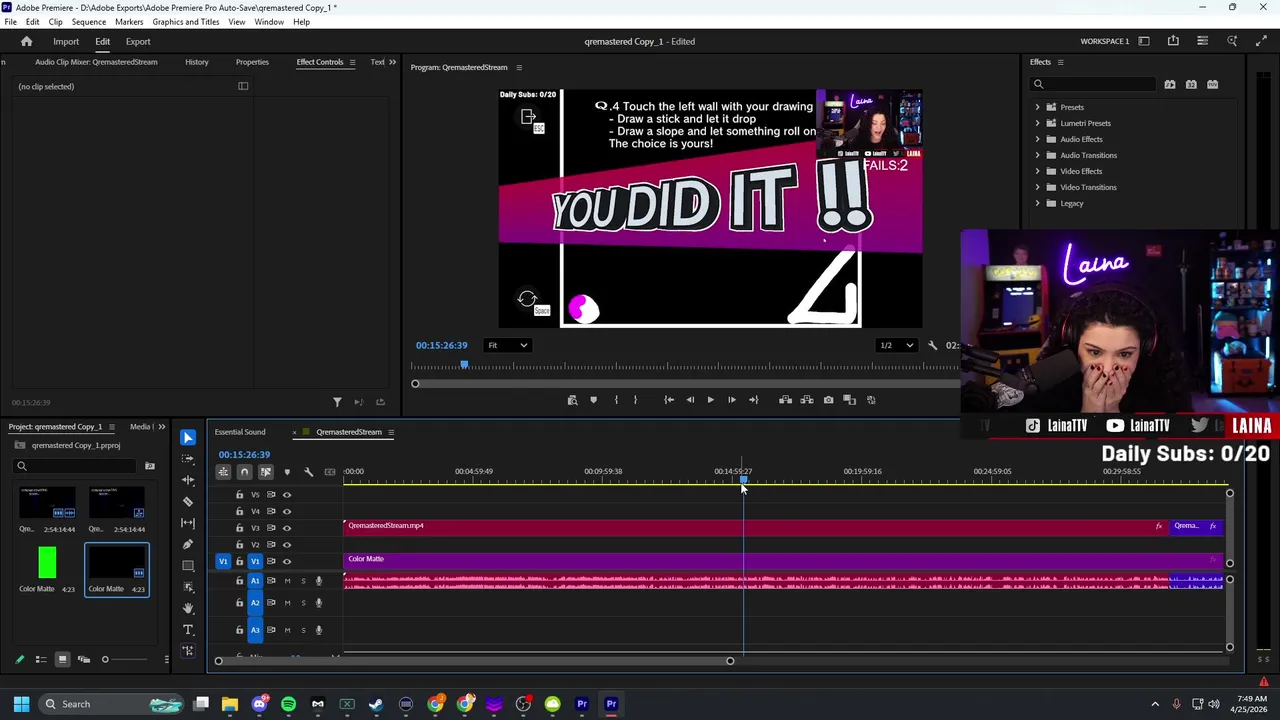Pick the Razor tool

(x=188, y=502)
